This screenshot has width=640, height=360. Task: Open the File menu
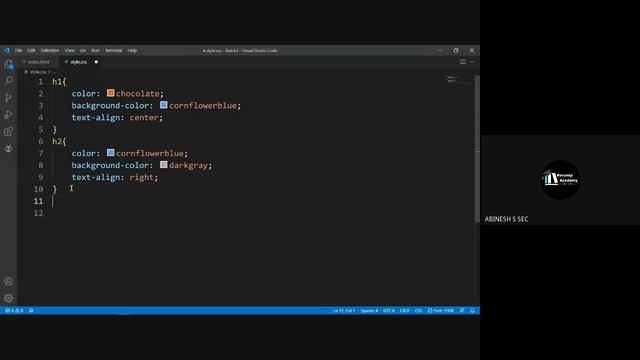pyautogui.click(x=18, y=51)
